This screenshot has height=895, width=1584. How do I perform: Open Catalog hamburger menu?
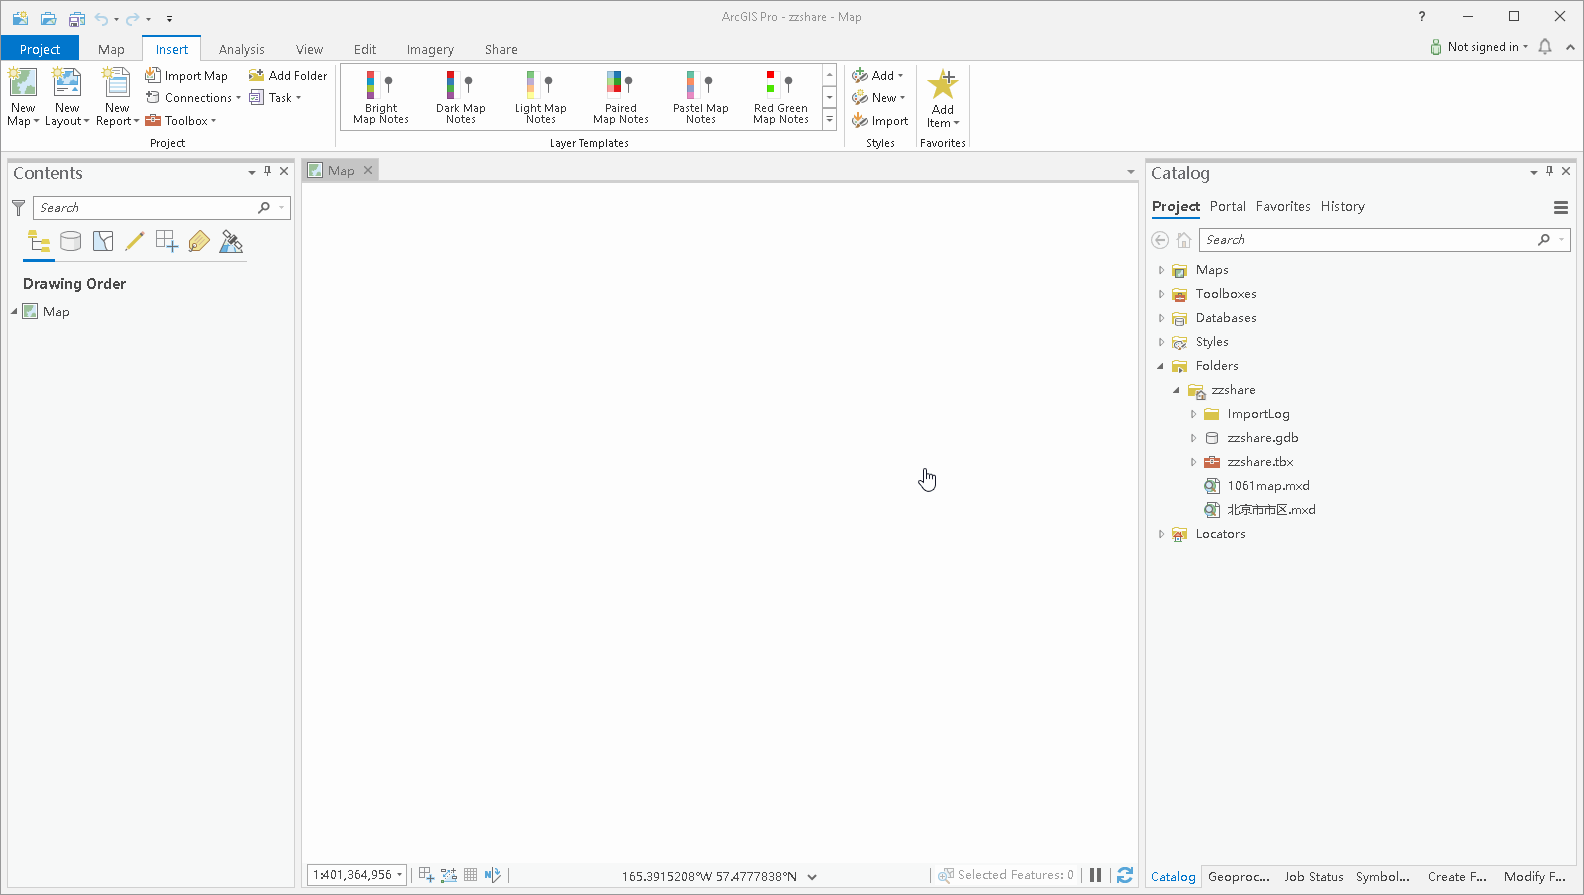(x=1560, y=208)
